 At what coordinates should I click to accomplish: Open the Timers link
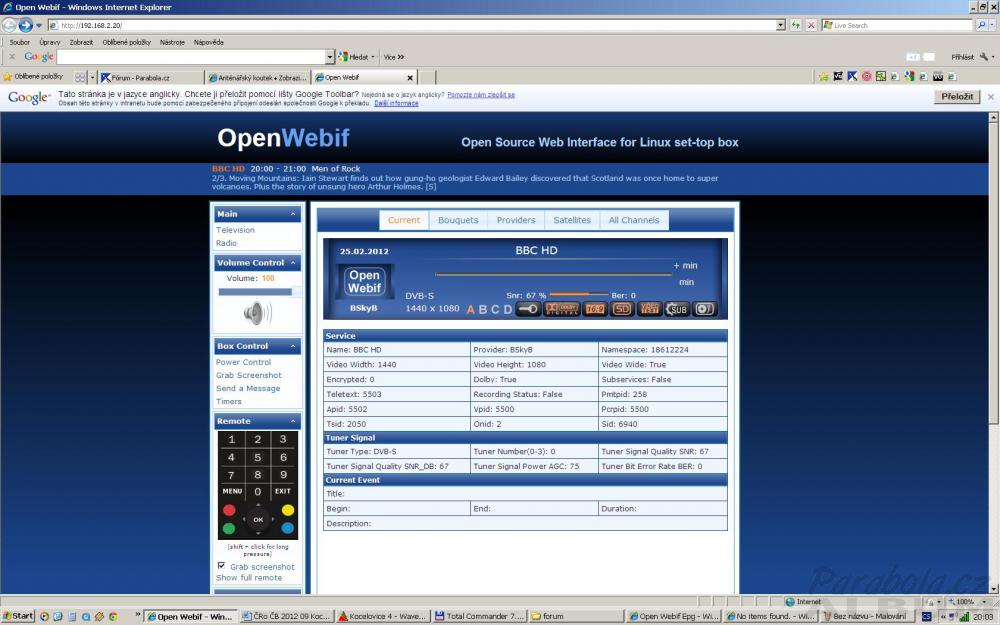pyautogui.click(x=229, y=402)
